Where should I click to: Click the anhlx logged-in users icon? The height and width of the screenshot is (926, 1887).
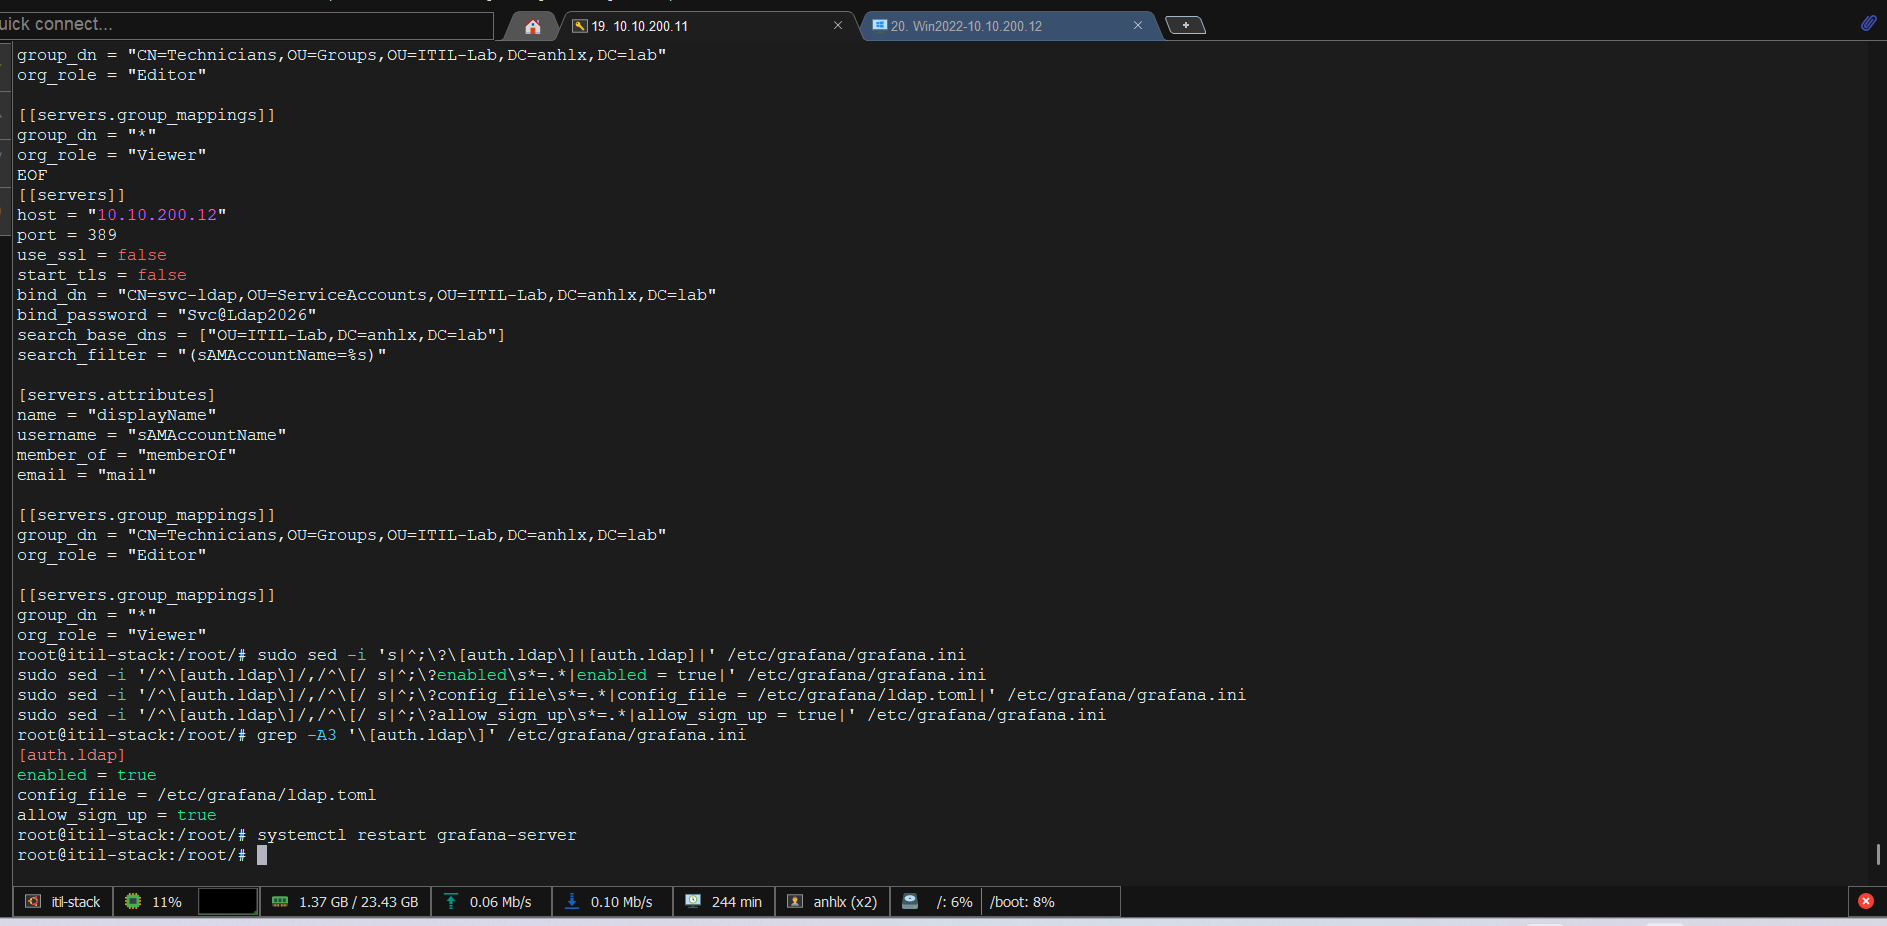[795, 901]
